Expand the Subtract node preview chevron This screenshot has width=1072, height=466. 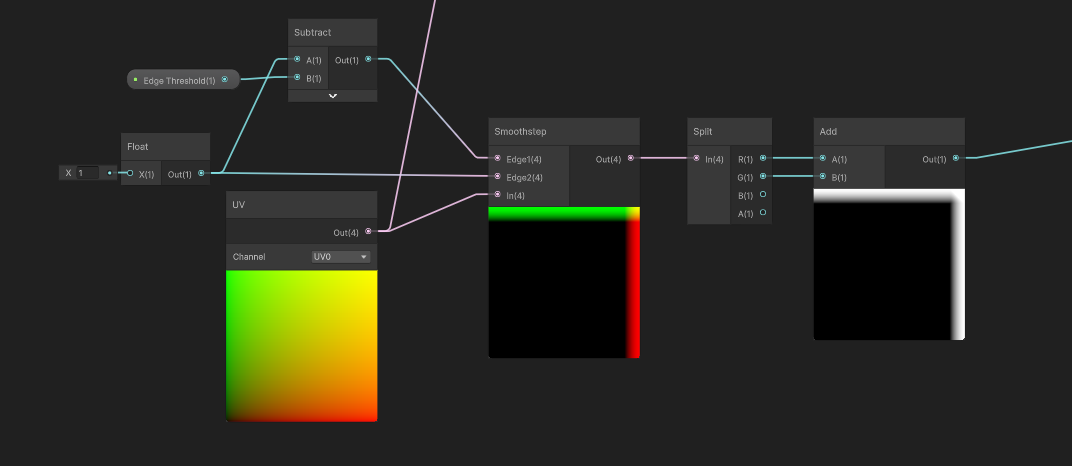point(333,96)
